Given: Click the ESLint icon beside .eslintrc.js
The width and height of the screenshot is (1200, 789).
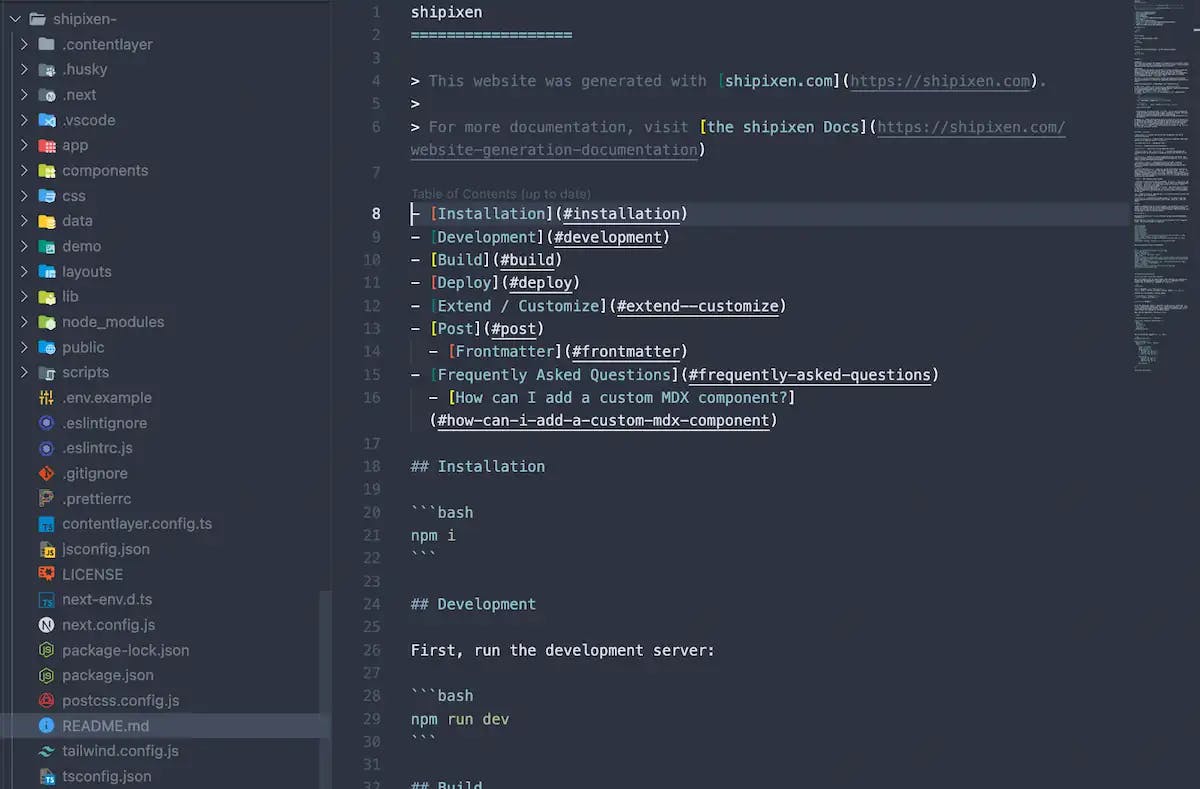Looking at the screenshot, I should [47, 448].
